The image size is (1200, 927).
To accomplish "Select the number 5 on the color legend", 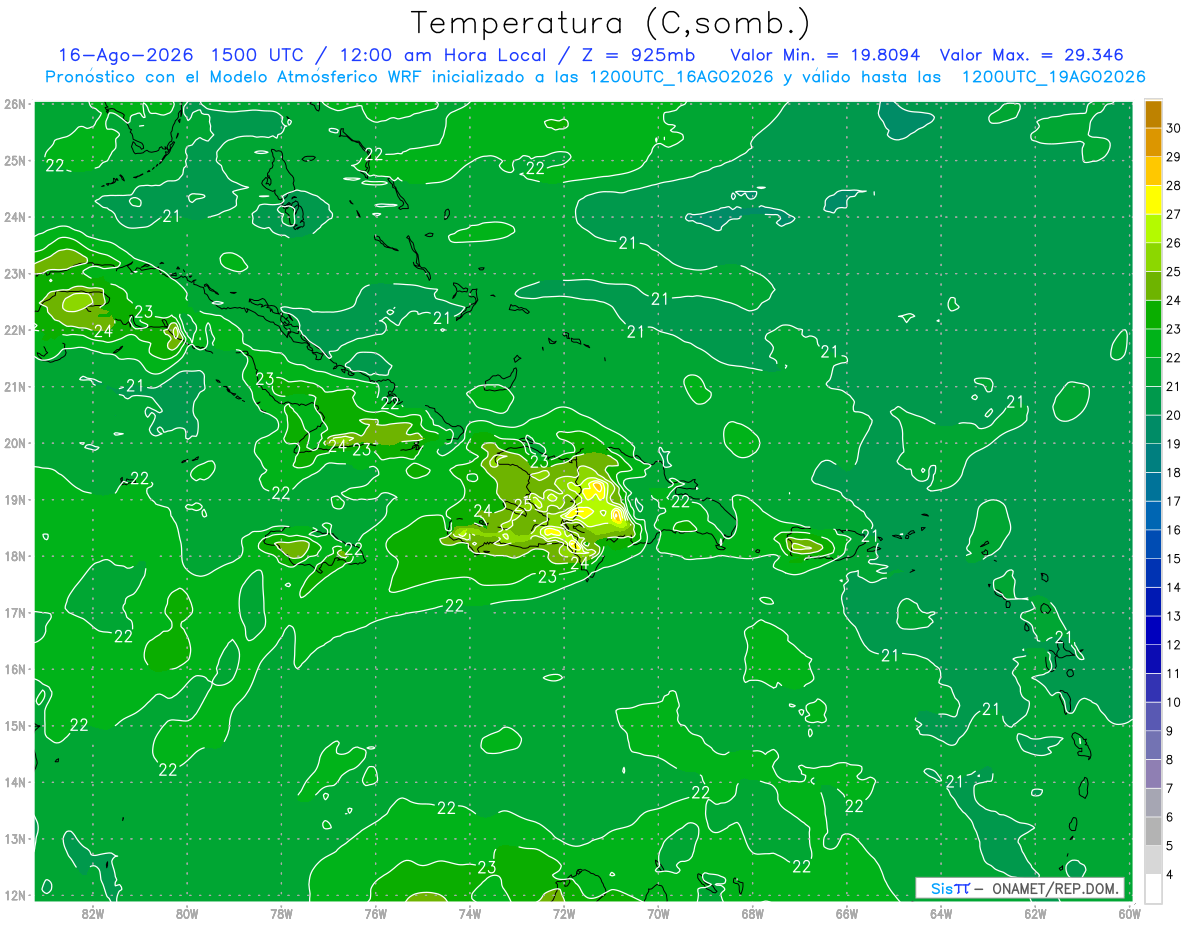I will (1171, 846).
